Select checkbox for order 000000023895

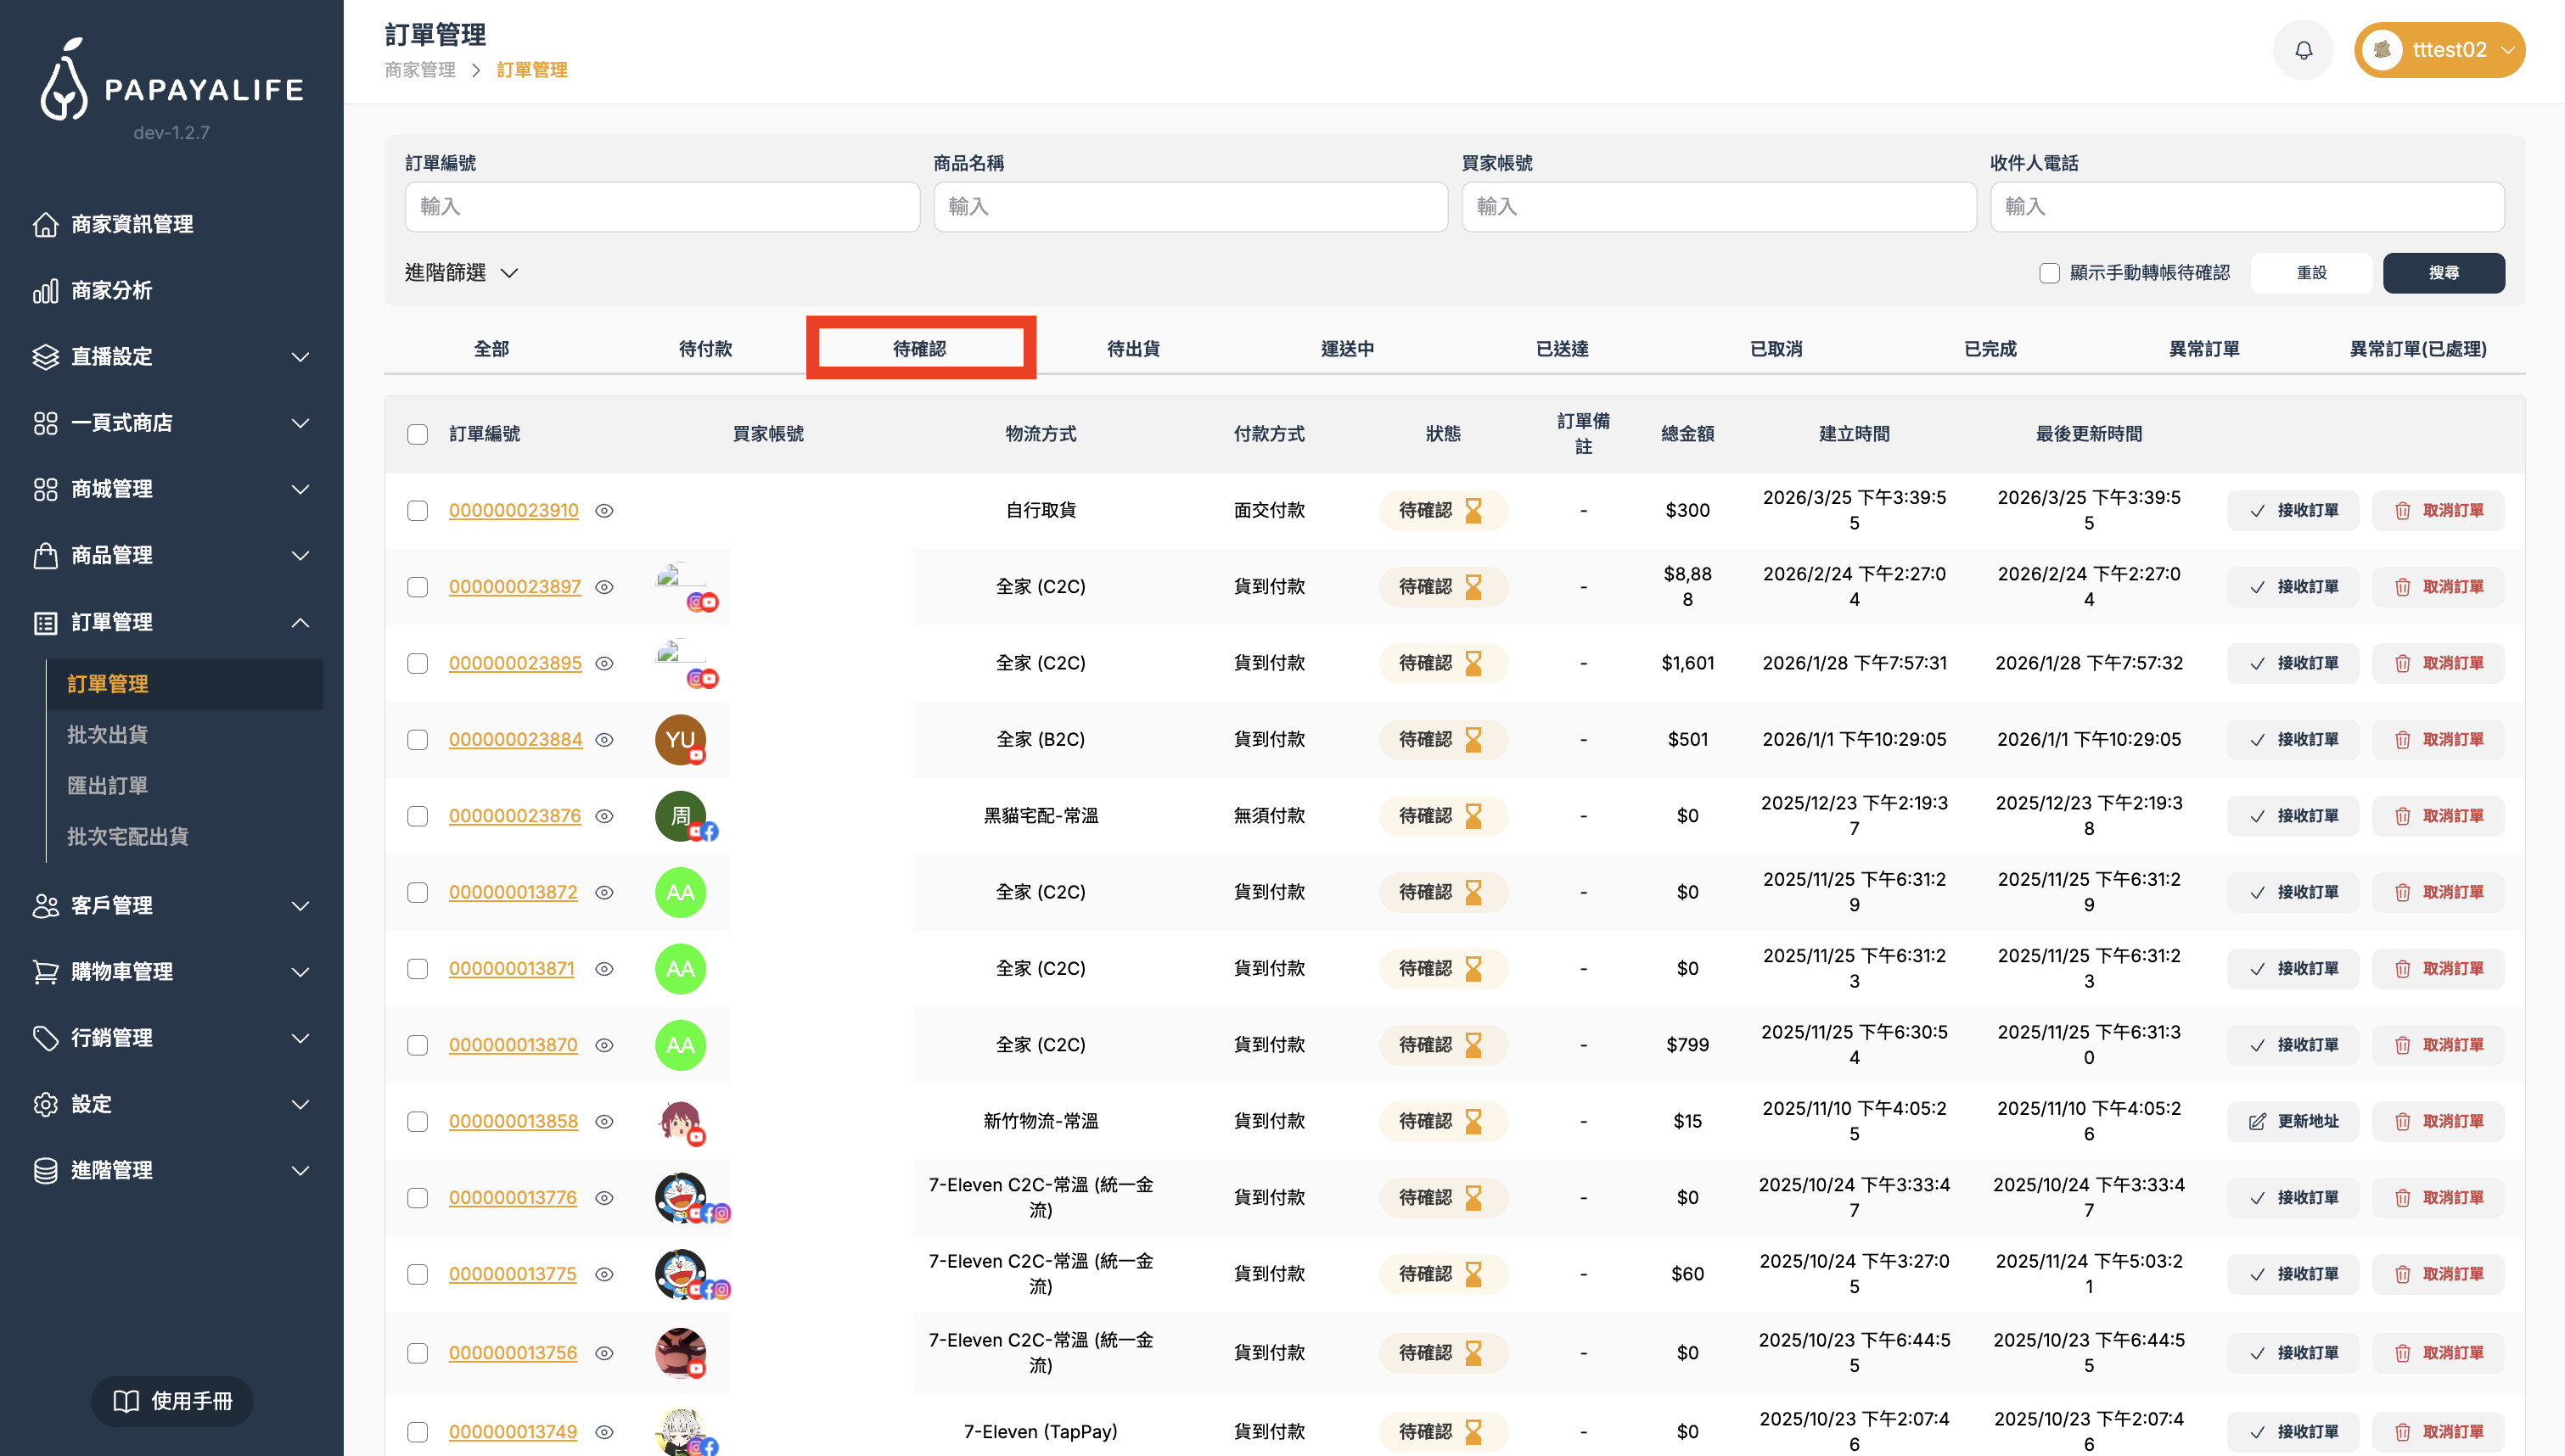[417, 664]
